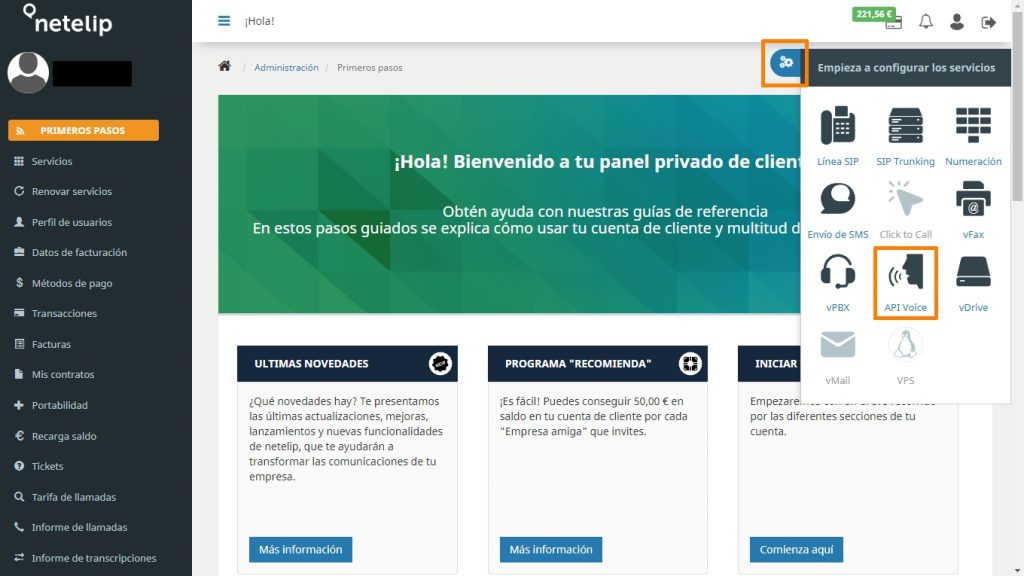
Task: Open the user account icon
Action: click(956, 20)
